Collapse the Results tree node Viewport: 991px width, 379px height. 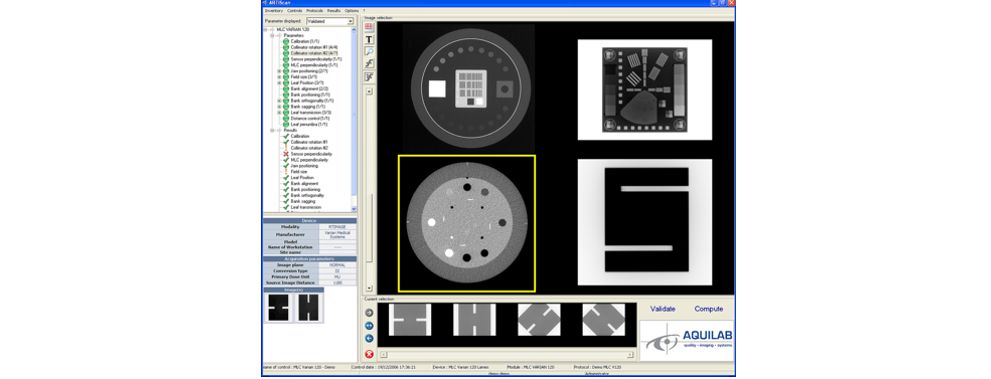click(273, 130)
